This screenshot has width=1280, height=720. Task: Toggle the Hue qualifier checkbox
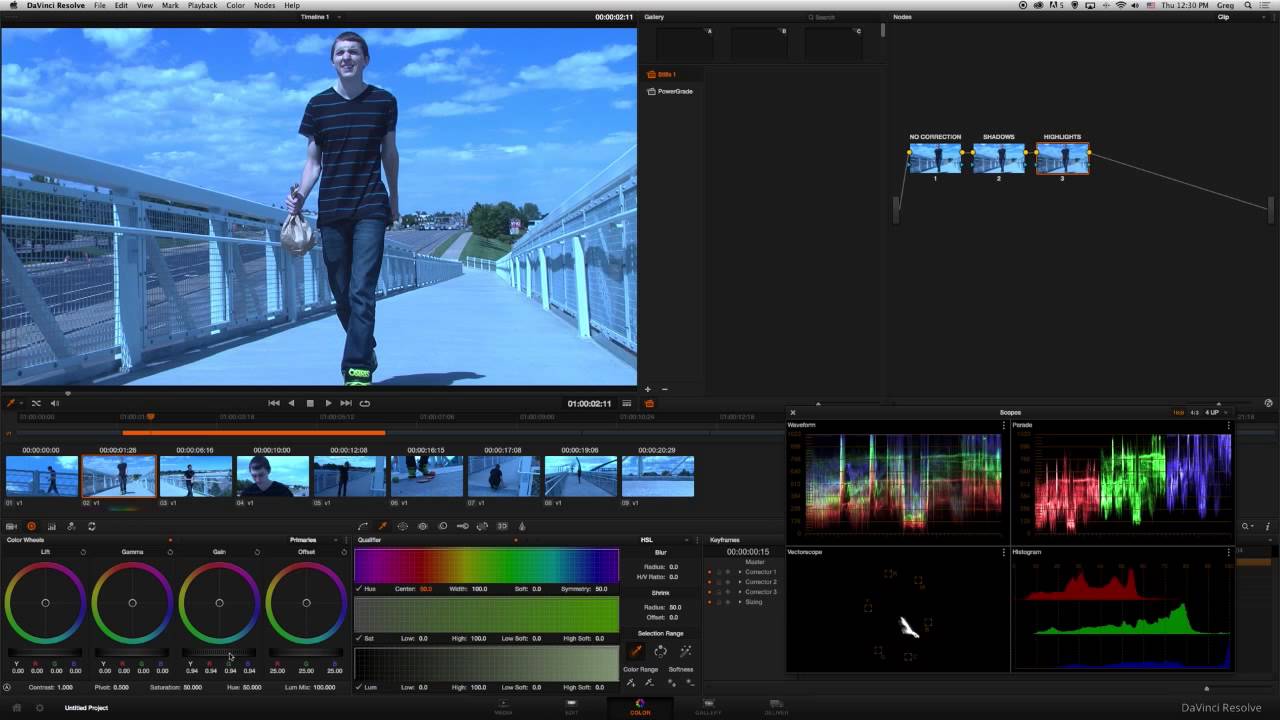tap(359, 589)
